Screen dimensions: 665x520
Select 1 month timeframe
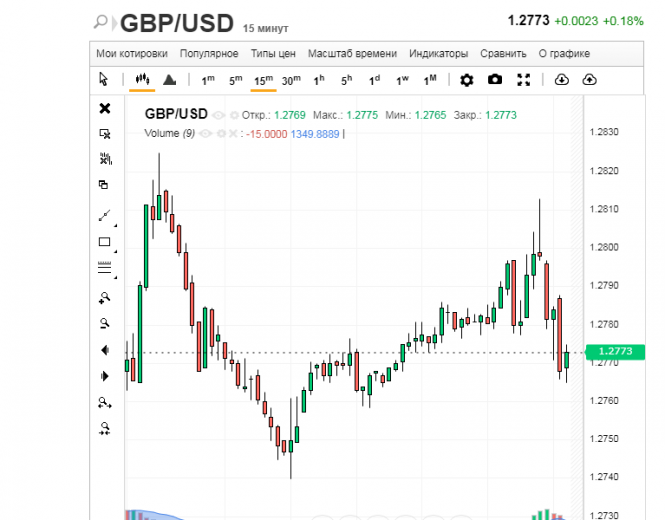coord(430,80)
